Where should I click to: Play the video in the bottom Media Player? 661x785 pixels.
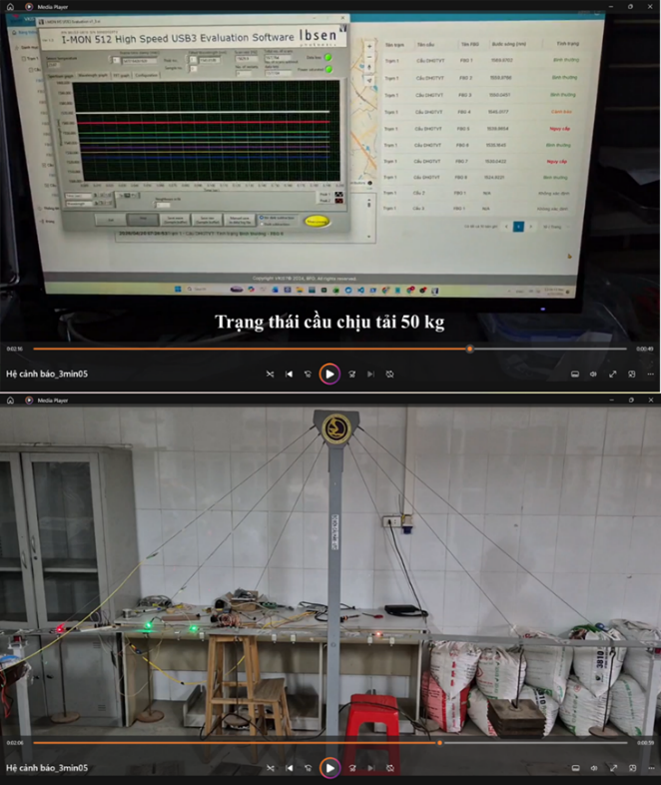[330, 767]
